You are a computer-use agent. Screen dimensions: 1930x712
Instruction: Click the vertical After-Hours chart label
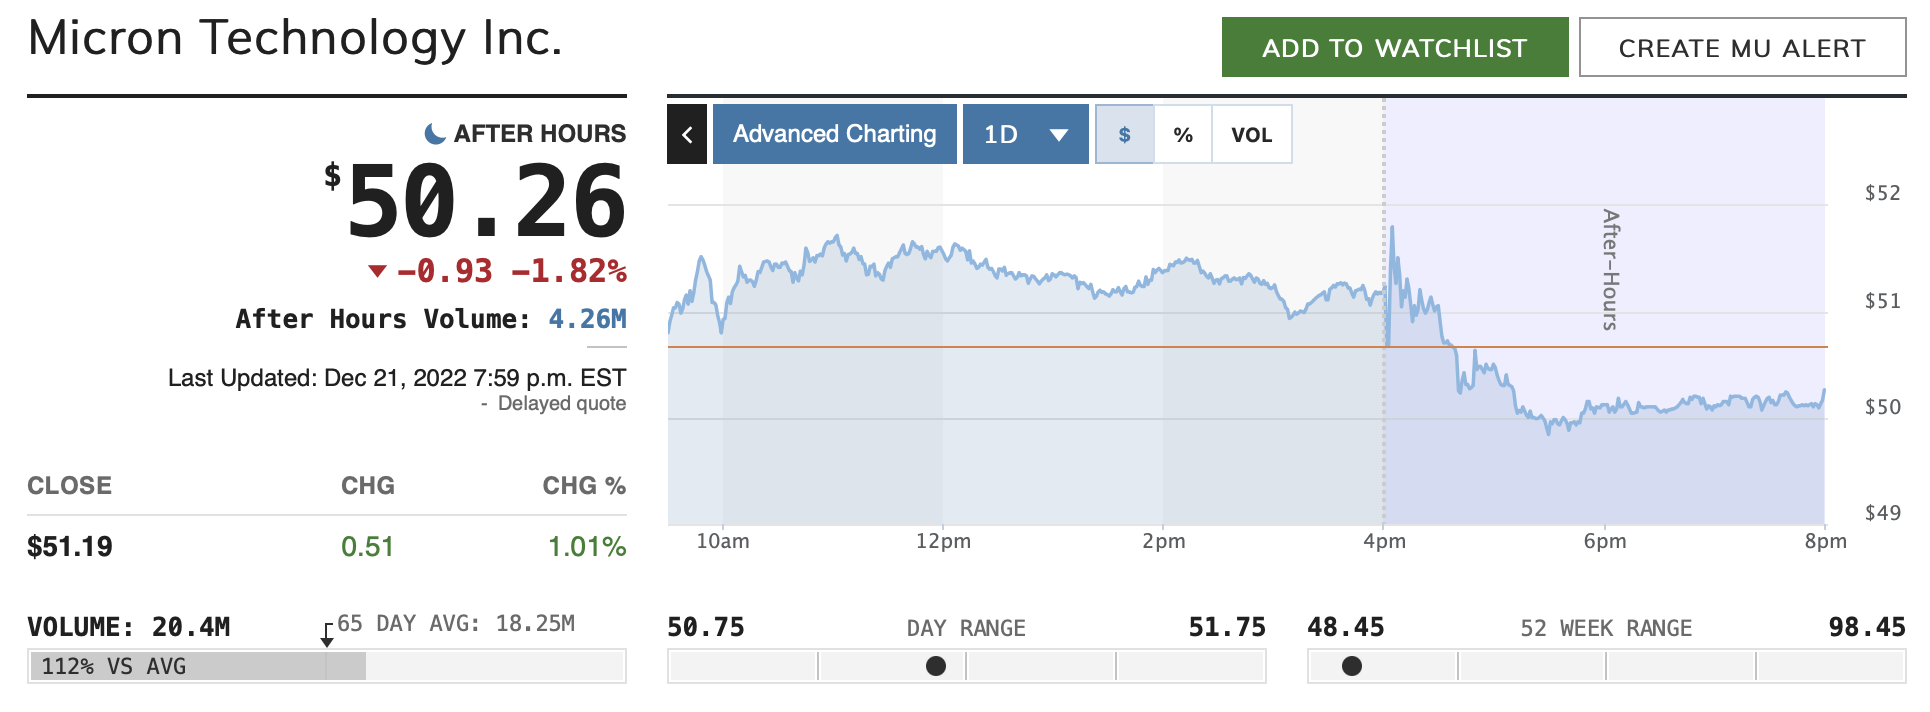tap(1610, 269)
